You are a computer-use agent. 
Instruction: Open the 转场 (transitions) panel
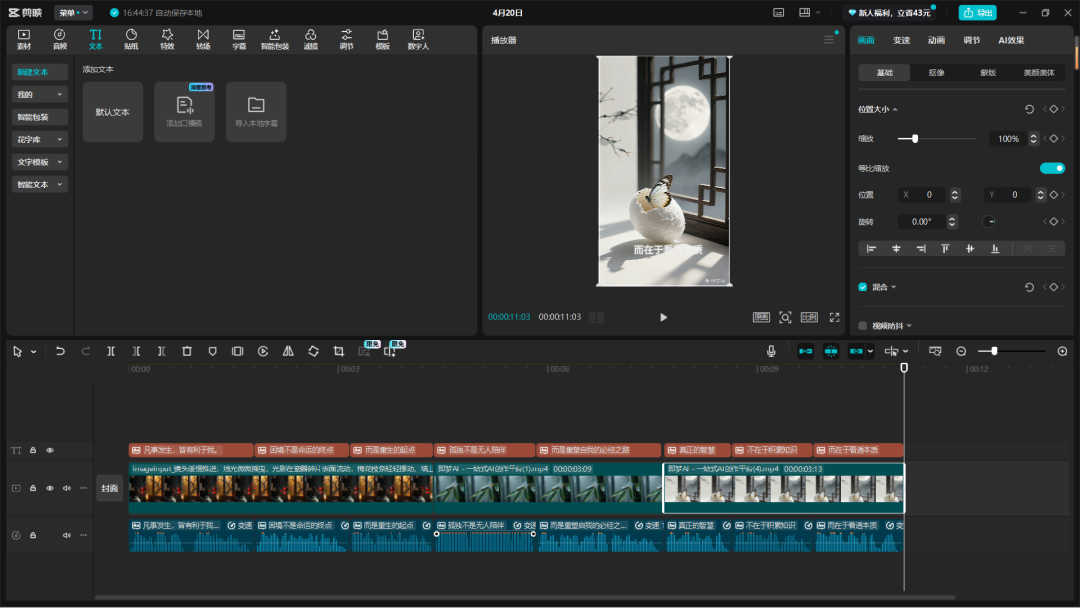click(x=203, y=39)
